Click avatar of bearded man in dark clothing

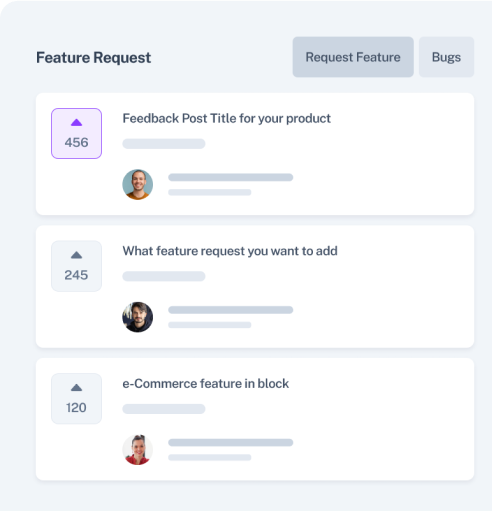coord(138,317)
